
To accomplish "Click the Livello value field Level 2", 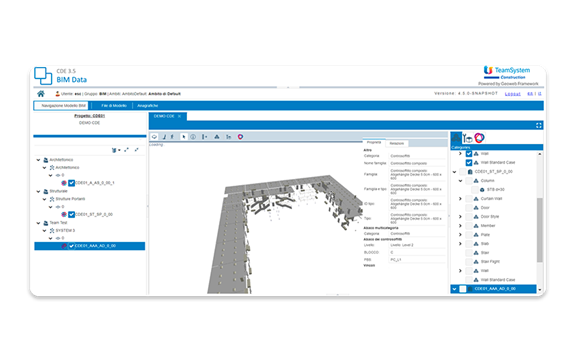I will pyautogui.click(x=417, y=245).
